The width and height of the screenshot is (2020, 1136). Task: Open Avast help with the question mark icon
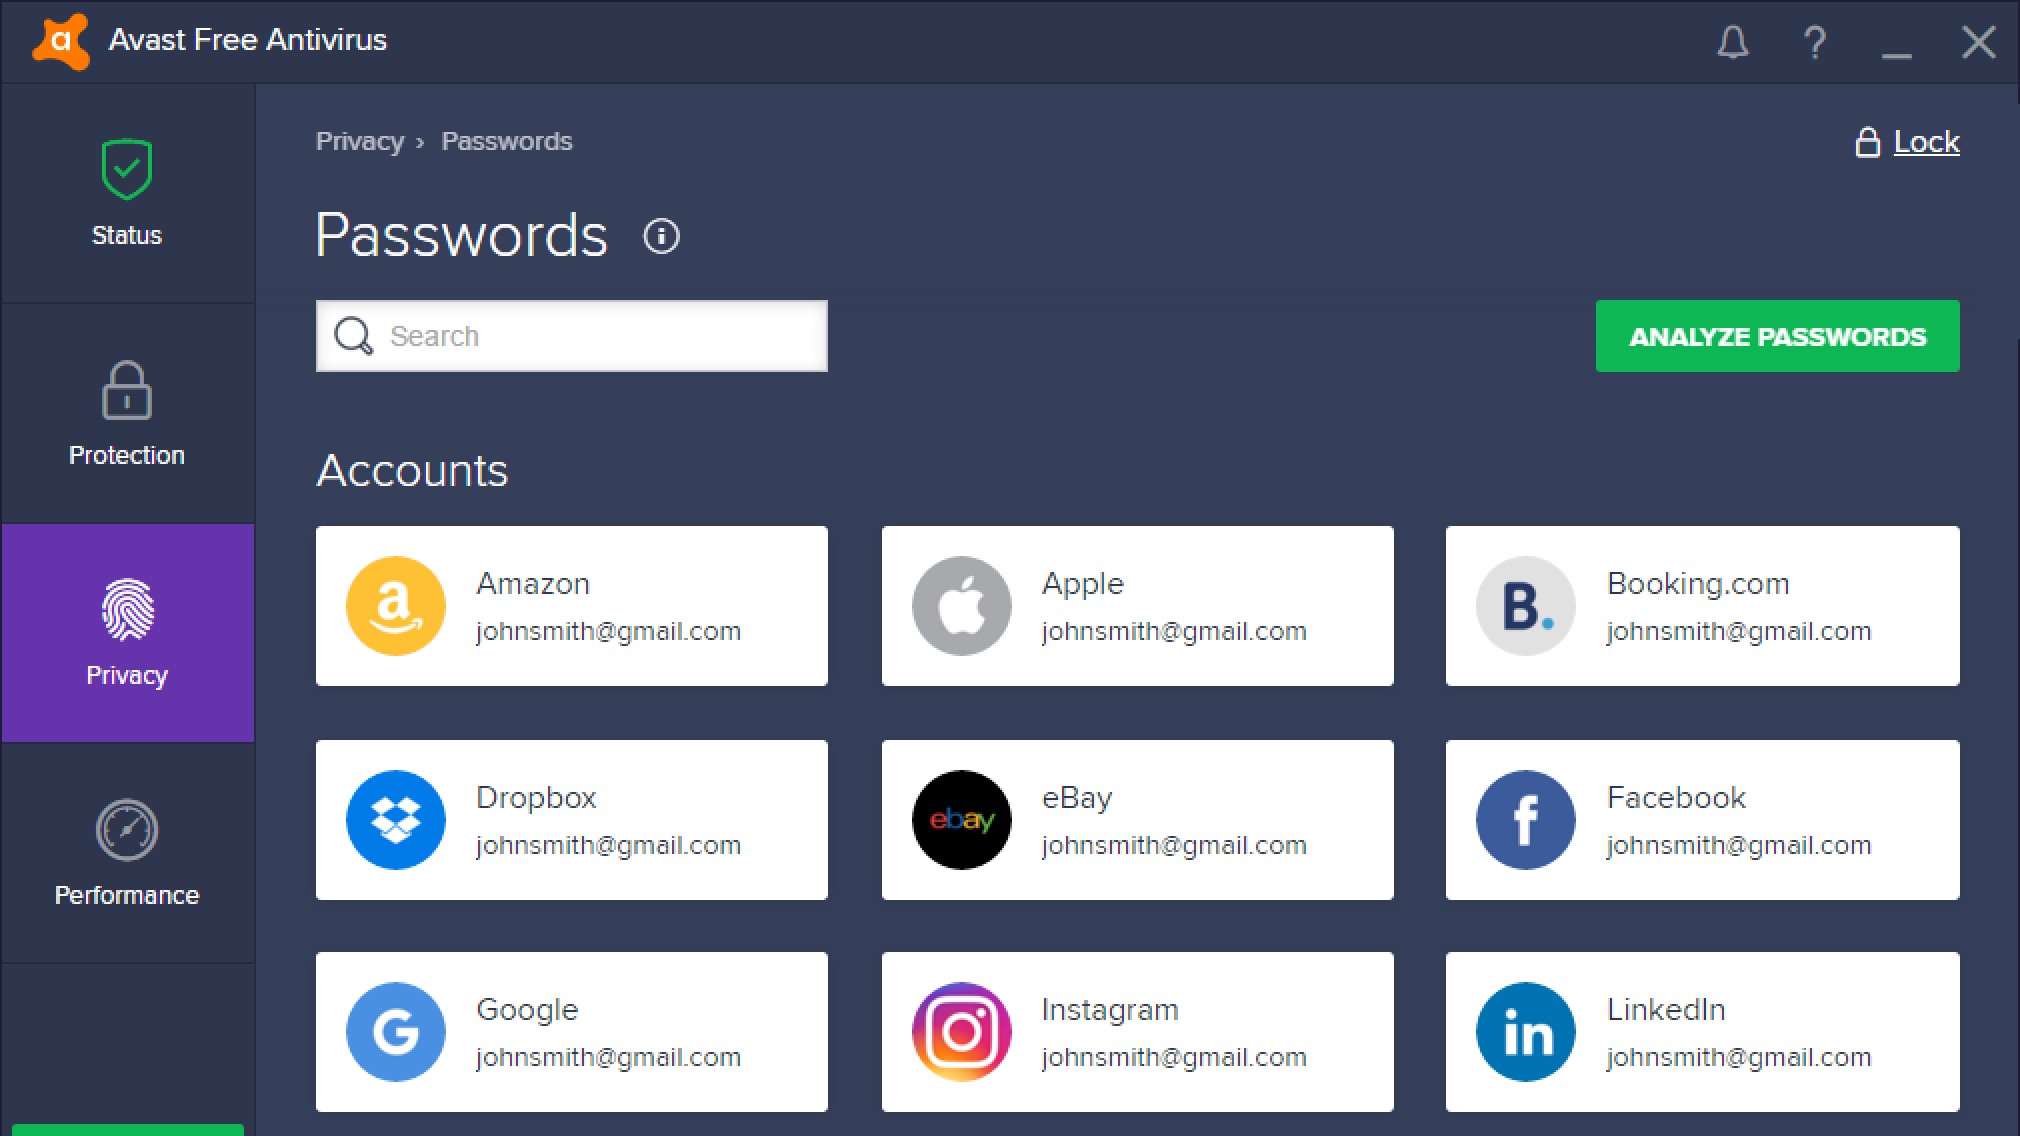point(1815,42)
